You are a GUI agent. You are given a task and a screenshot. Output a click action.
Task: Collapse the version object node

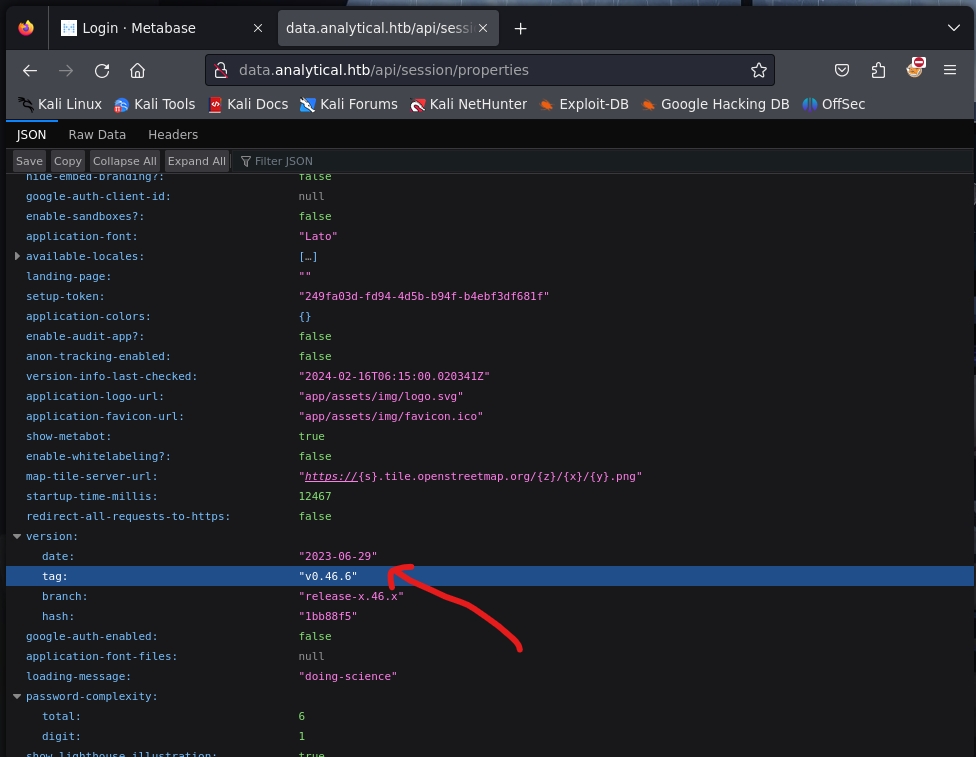click(x=17, y=536)
